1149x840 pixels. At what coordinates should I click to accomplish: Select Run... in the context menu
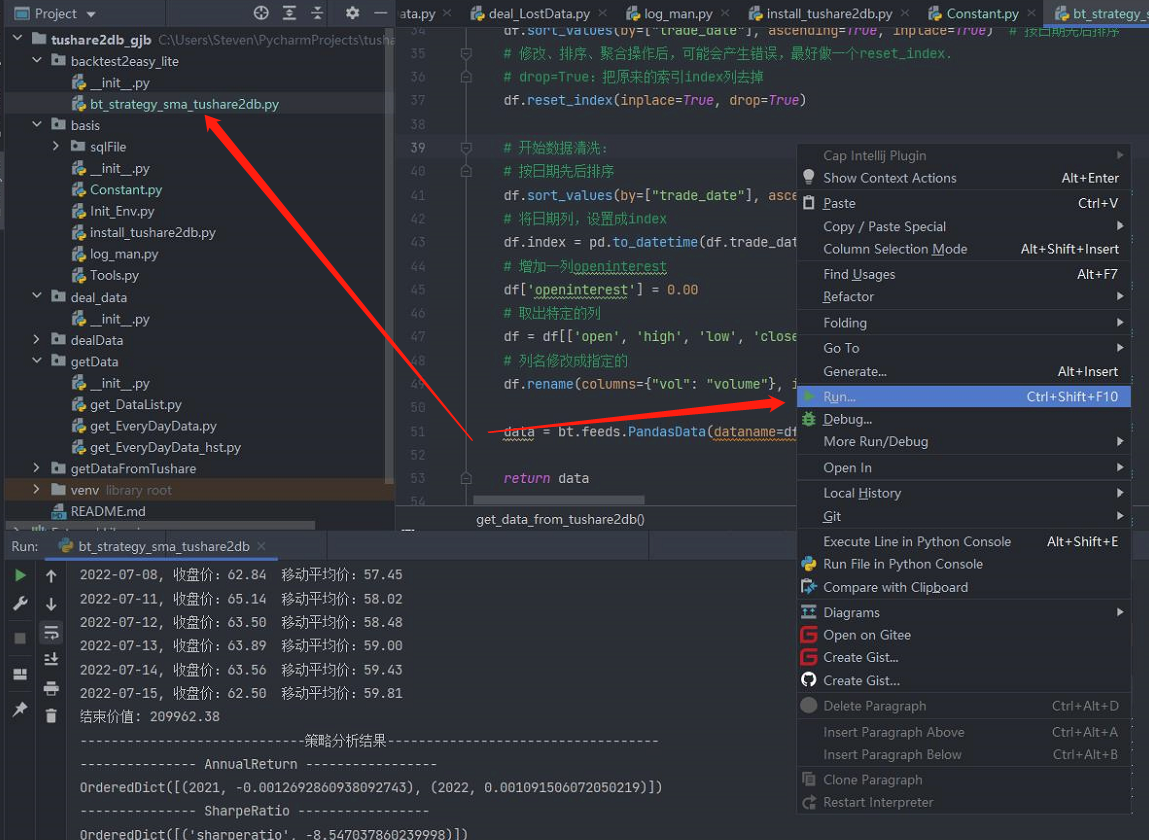839,397
